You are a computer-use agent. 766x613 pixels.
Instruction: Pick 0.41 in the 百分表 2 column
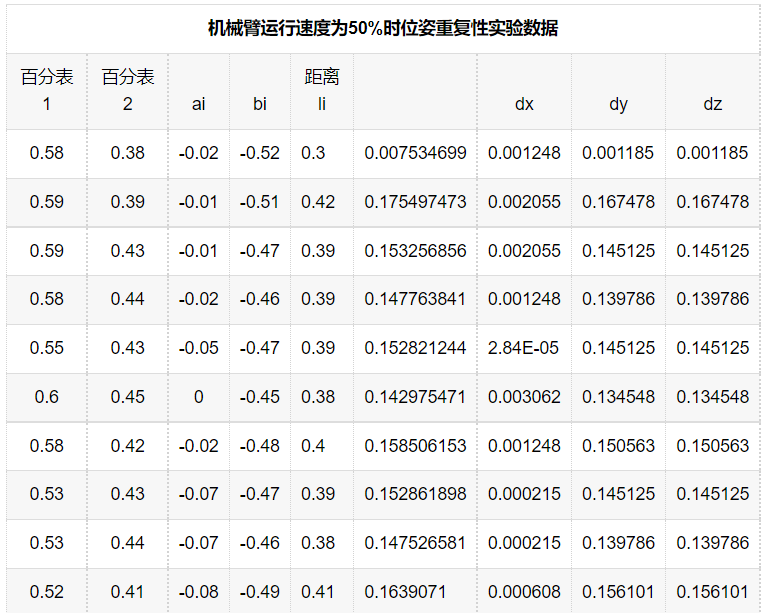(128, 592)
